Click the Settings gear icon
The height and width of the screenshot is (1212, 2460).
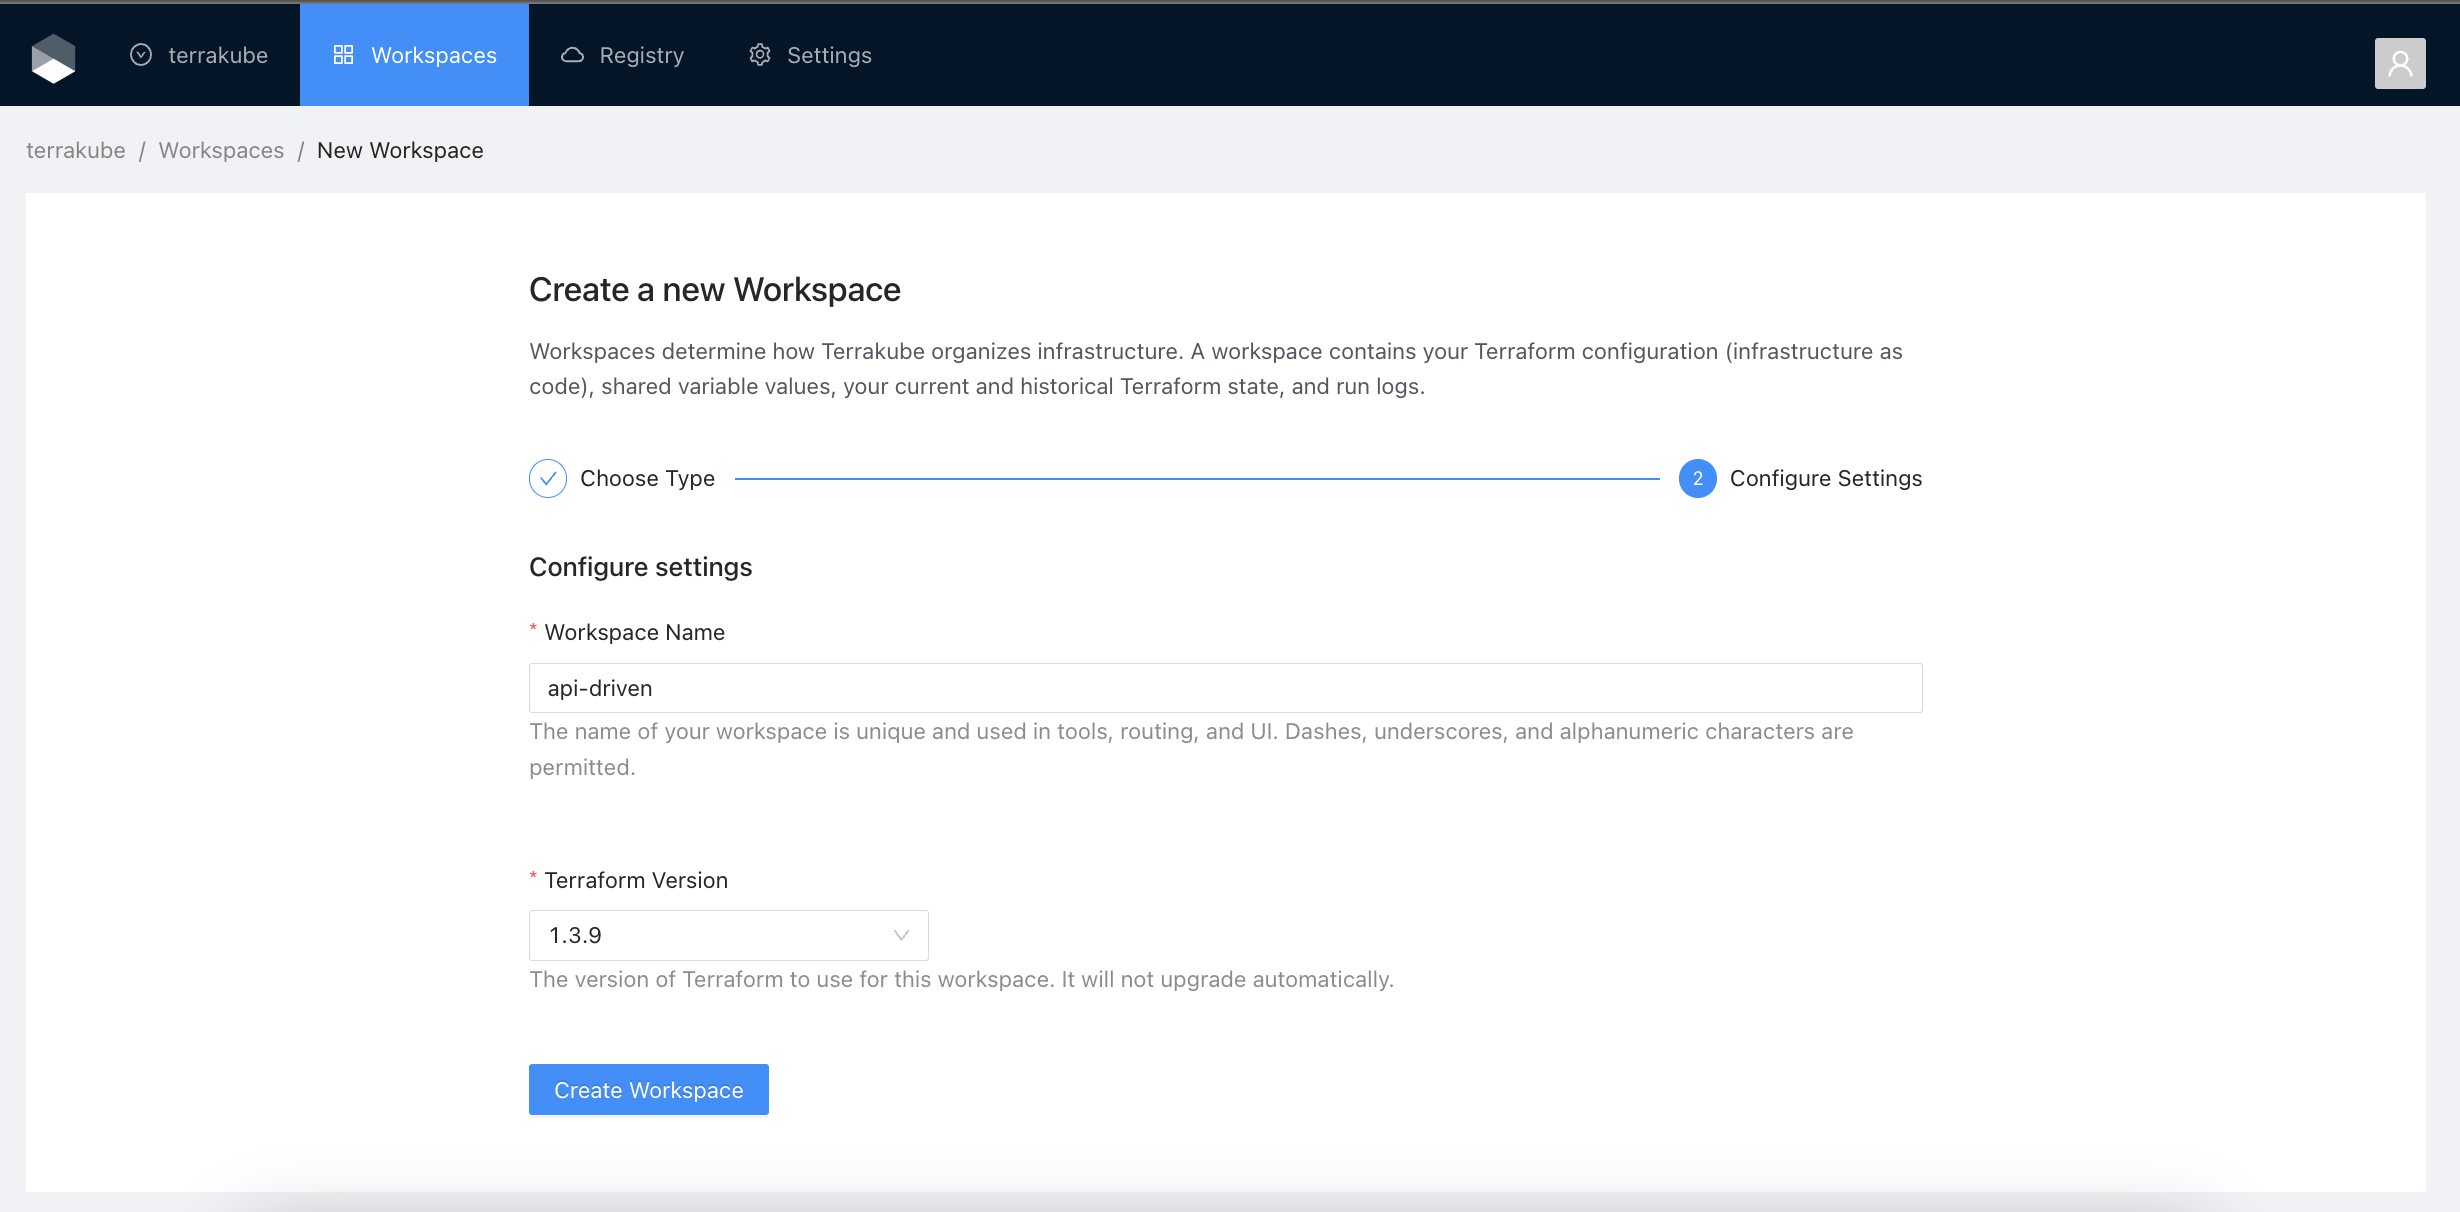coord(760,55)
